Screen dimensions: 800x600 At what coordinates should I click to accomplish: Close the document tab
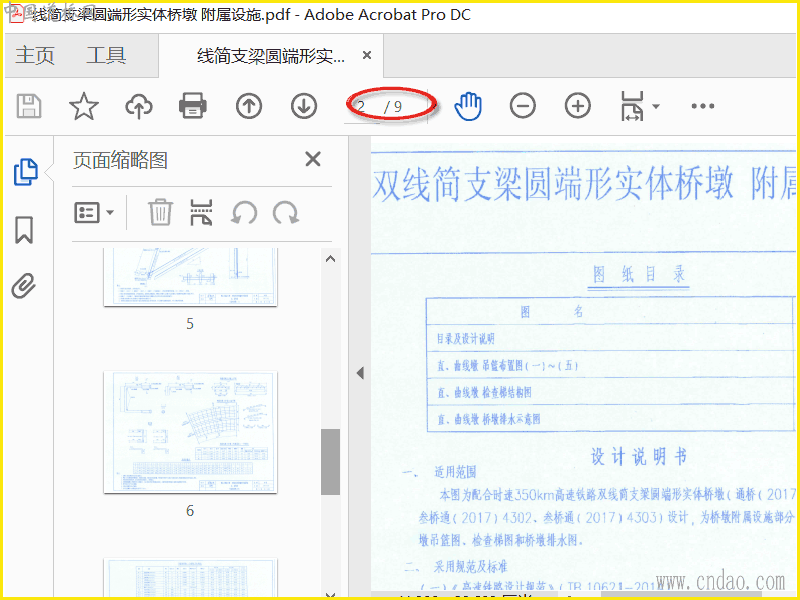click(x=367, y=55)
